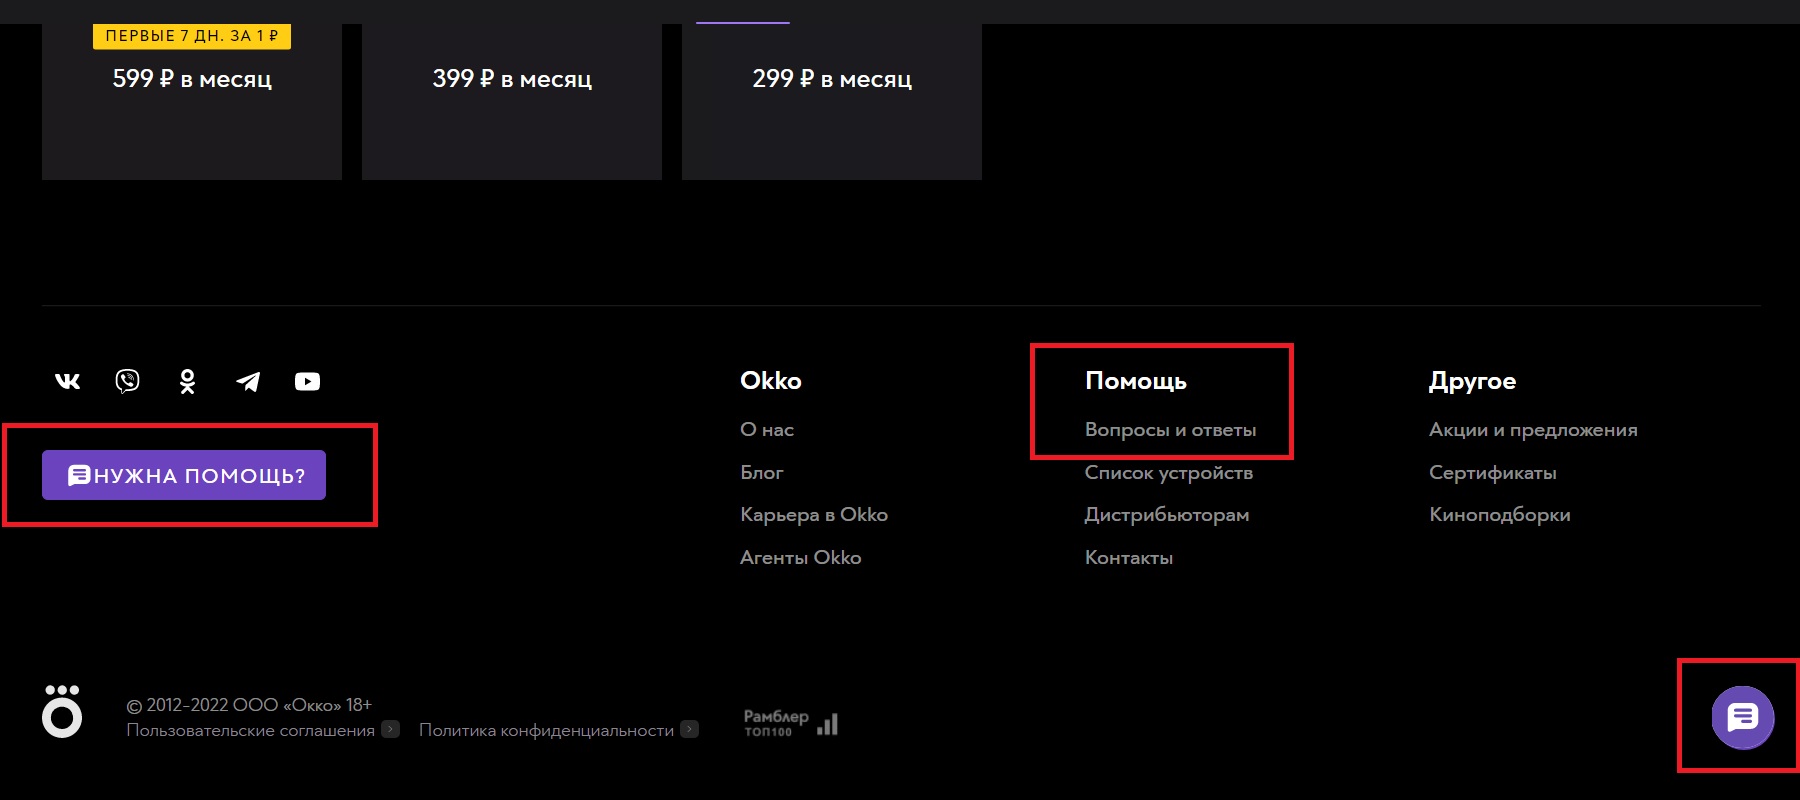Viewport: 1800px width, 800px height.
Task: Open the VK social media icon
Action: 68,381
